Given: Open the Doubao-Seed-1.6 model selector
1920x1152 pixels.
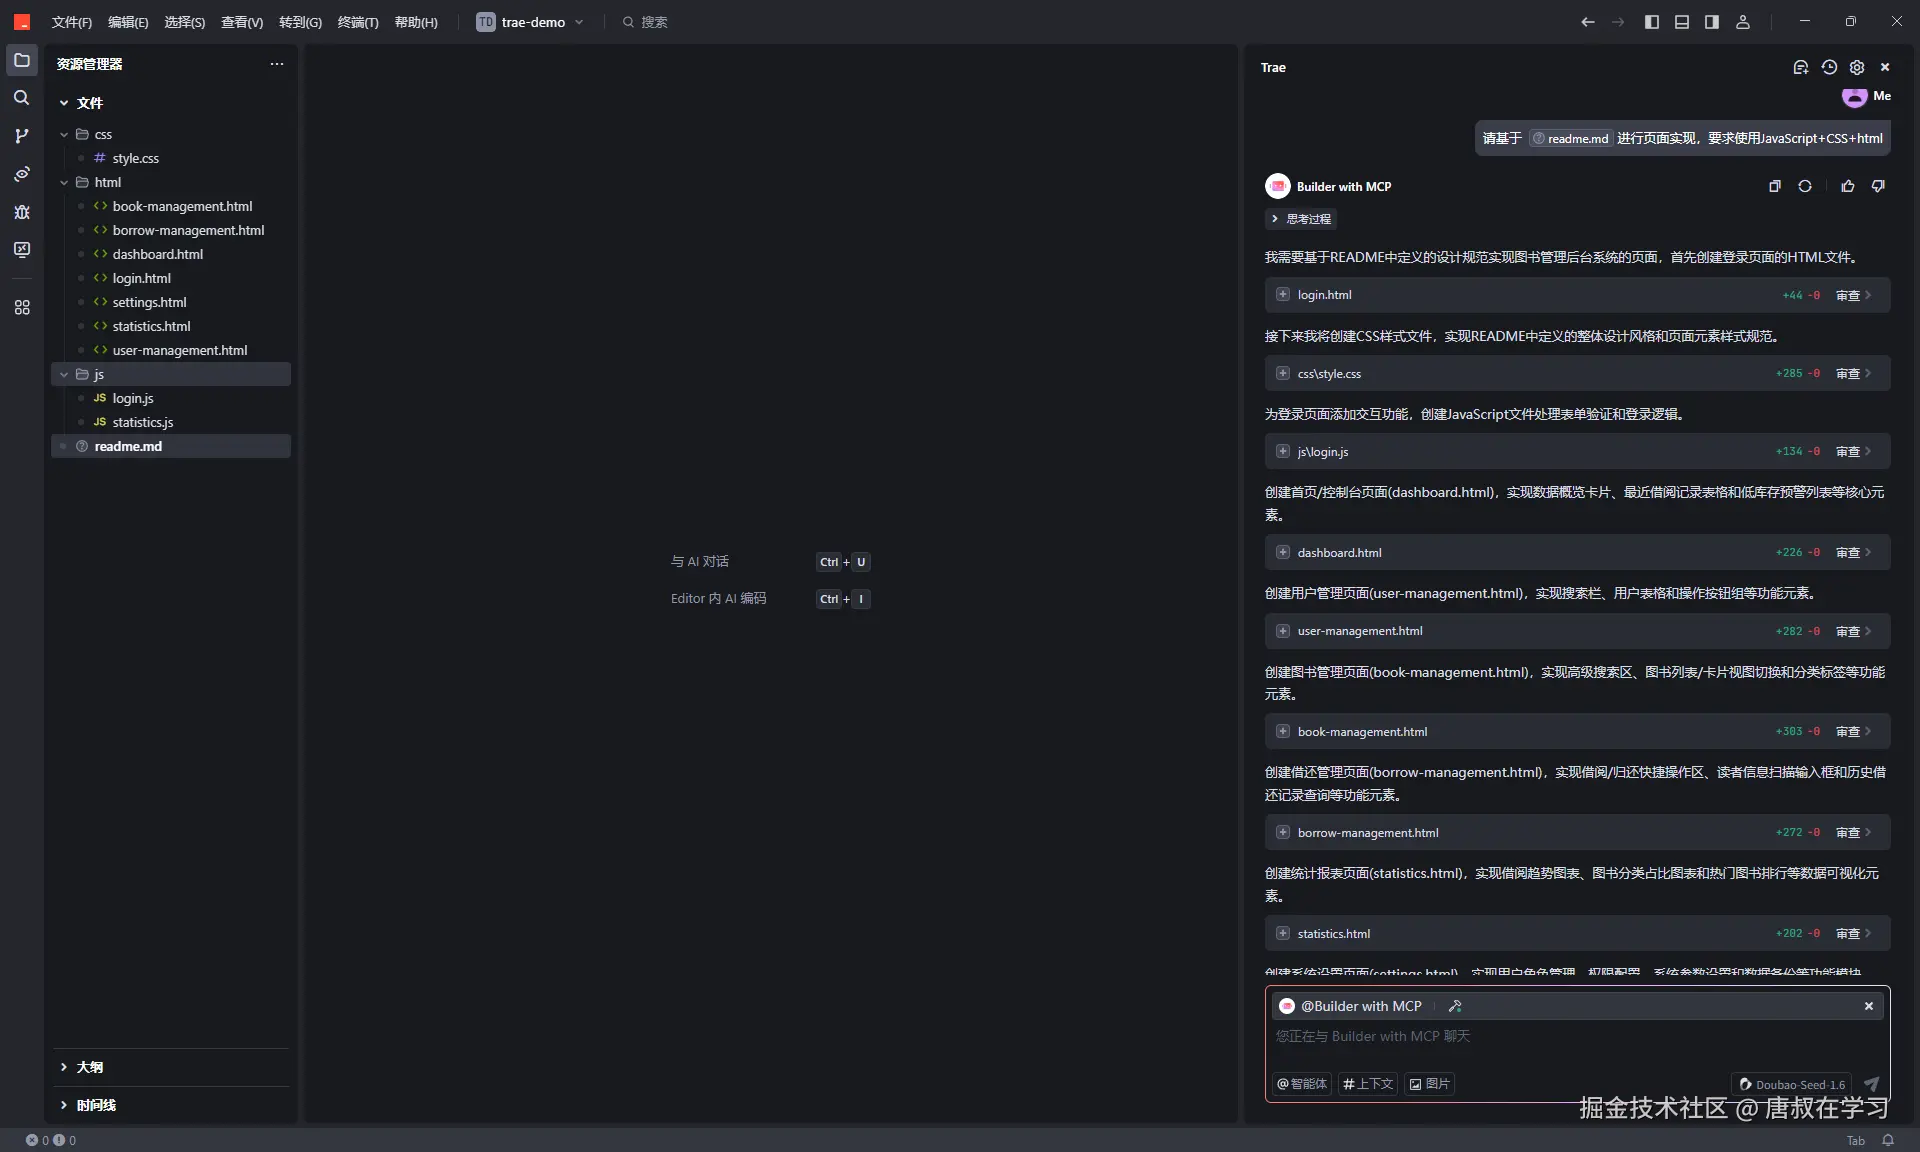Looking at the screenshot, I should [x=1790, y=1084].
